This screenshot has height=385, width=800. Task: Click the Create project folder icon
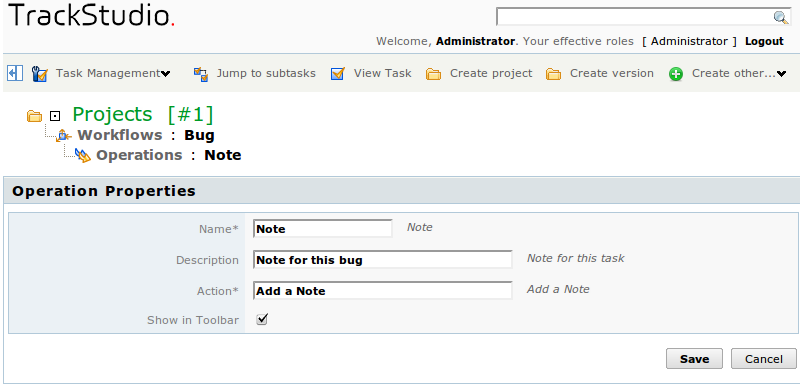(433, 74)
